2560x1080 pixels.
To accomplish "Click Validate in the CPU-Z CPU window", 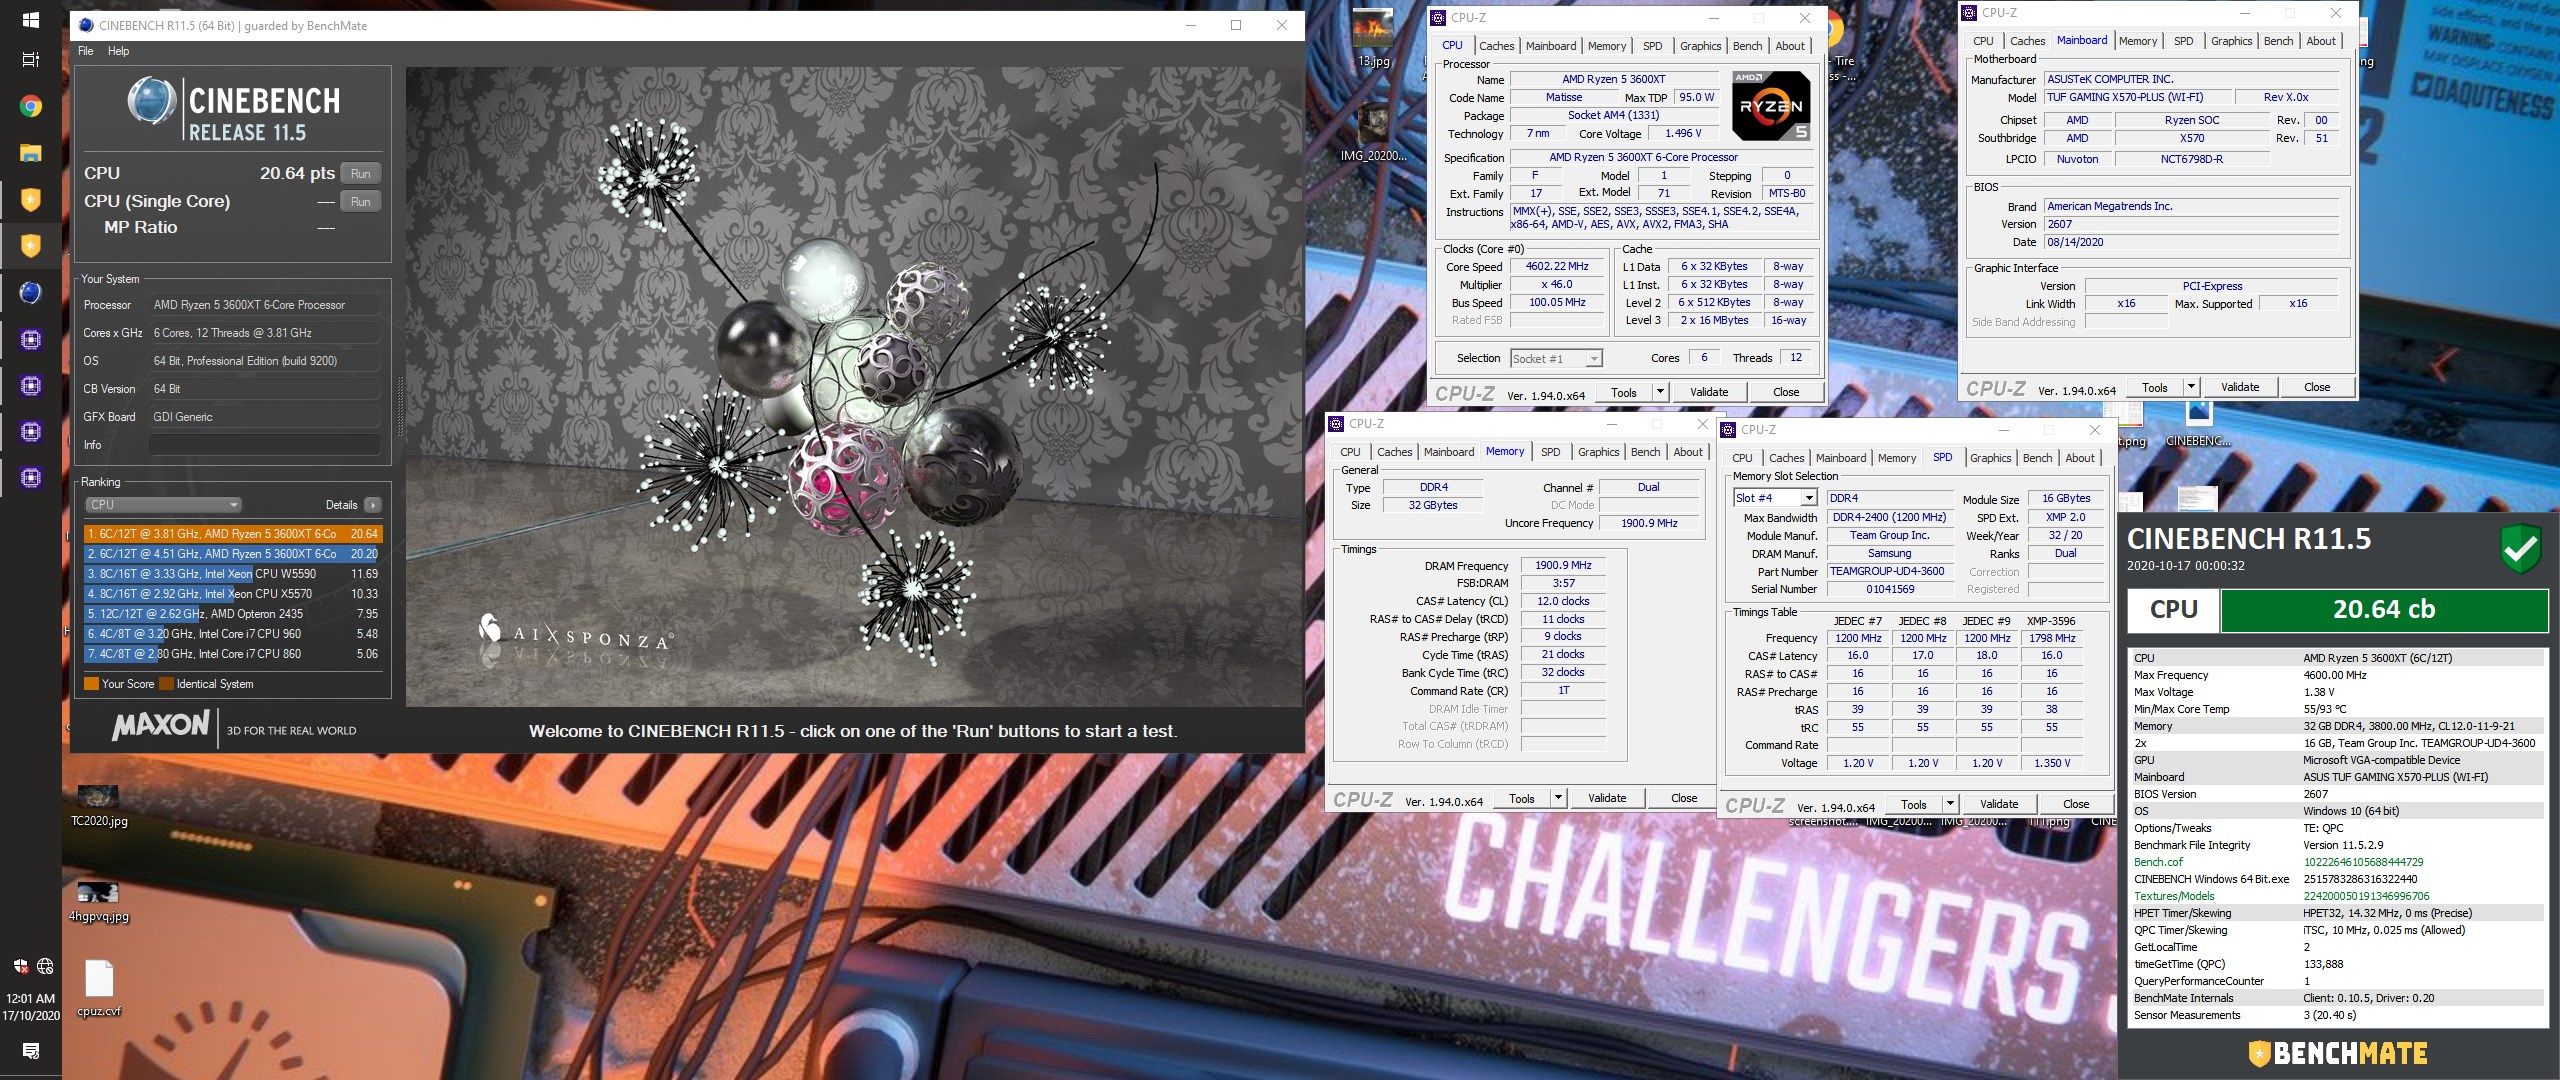I will click(x=1708, y=392).
